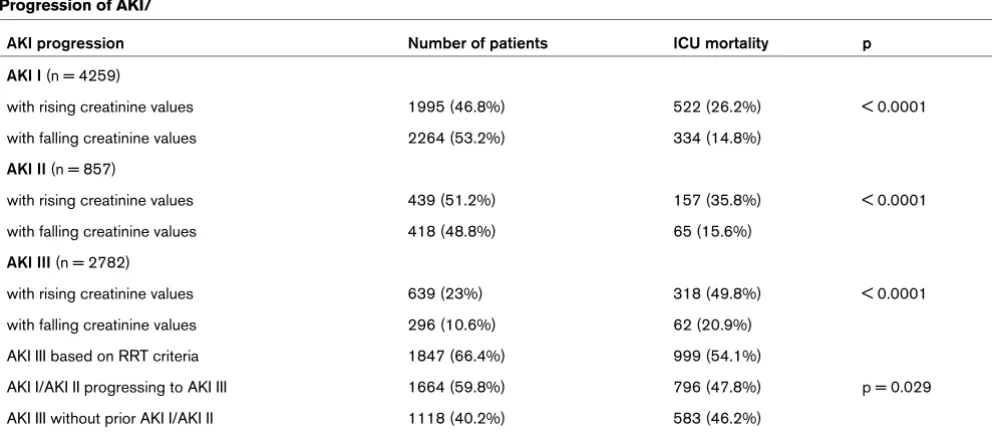Screen dimensions: 992x433
Task: Select 'AKI III without prior AKI I/AKI II'
Action: [112, 418]
